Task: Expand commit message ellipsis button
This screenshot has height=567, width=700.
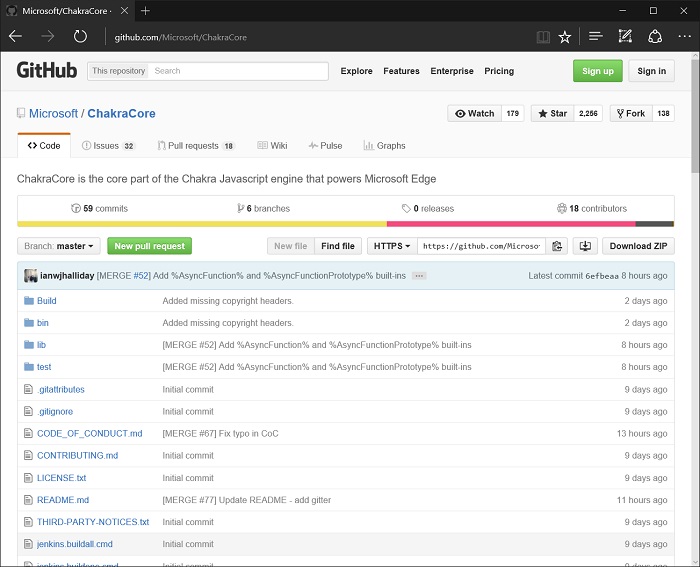Action: point(419,275)
